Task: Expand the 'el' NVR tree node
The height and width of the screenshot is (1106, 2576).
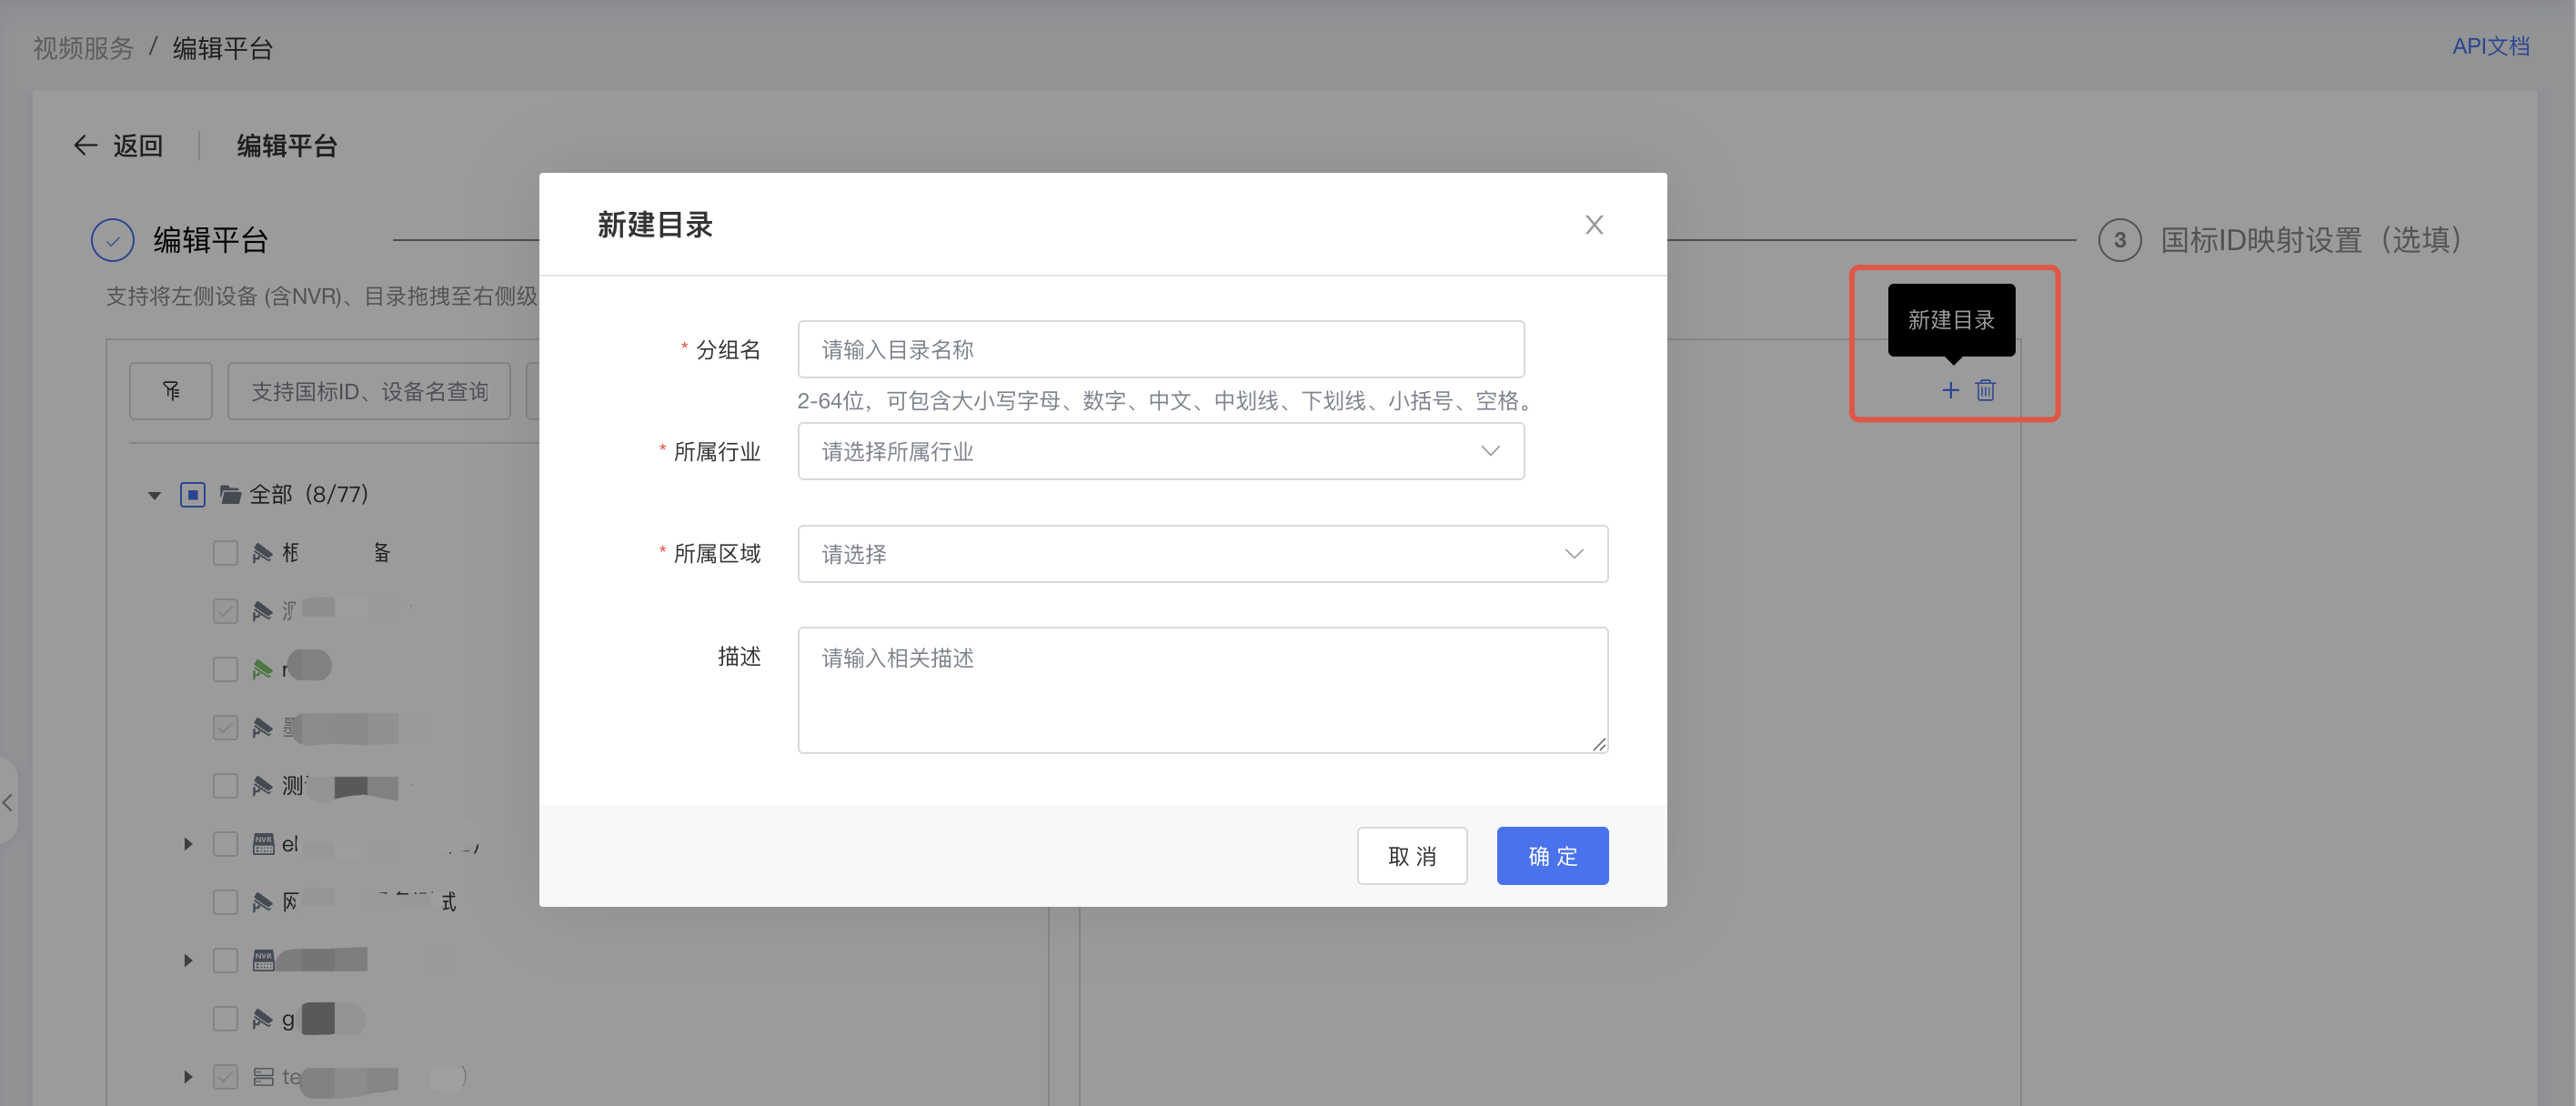Action: click(188, 844)
